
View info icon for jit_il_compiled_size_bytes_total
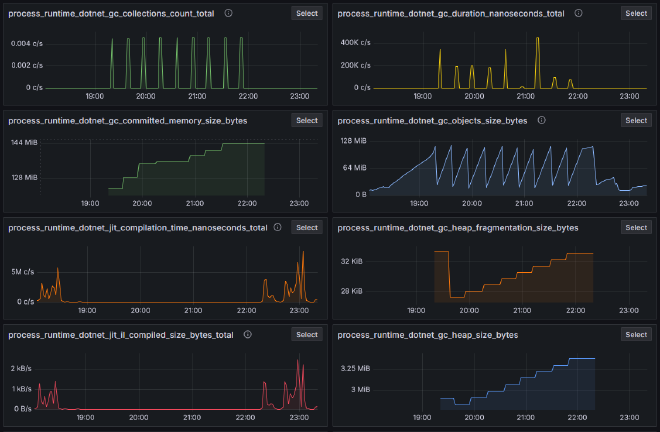point(247,335)
